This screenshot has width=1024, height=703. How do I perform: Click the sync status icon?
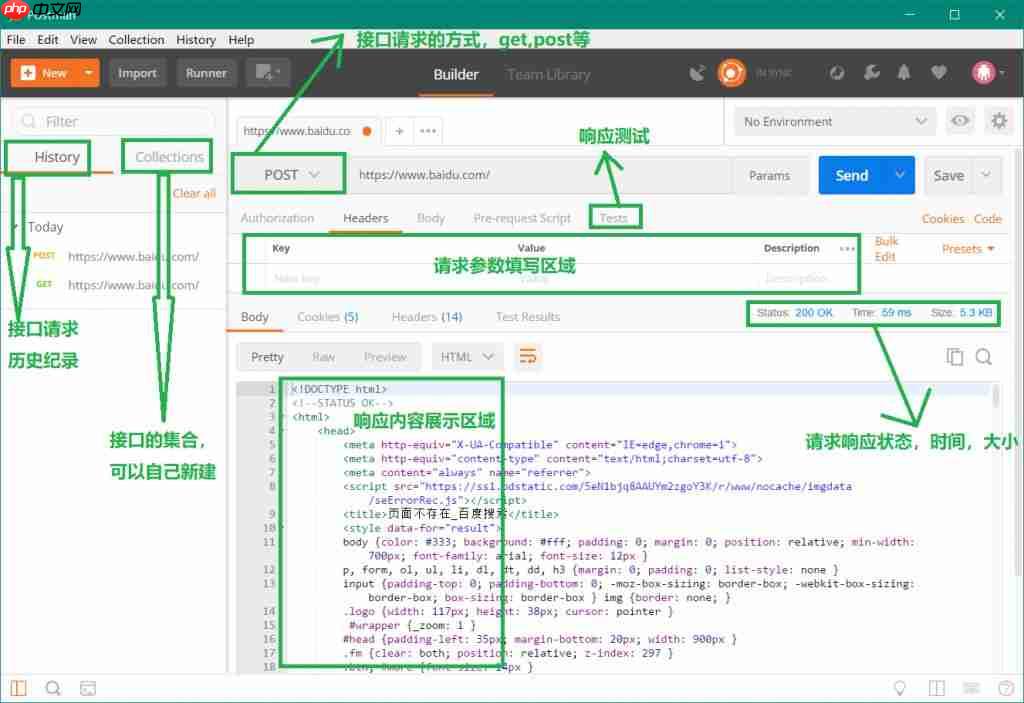732,73
